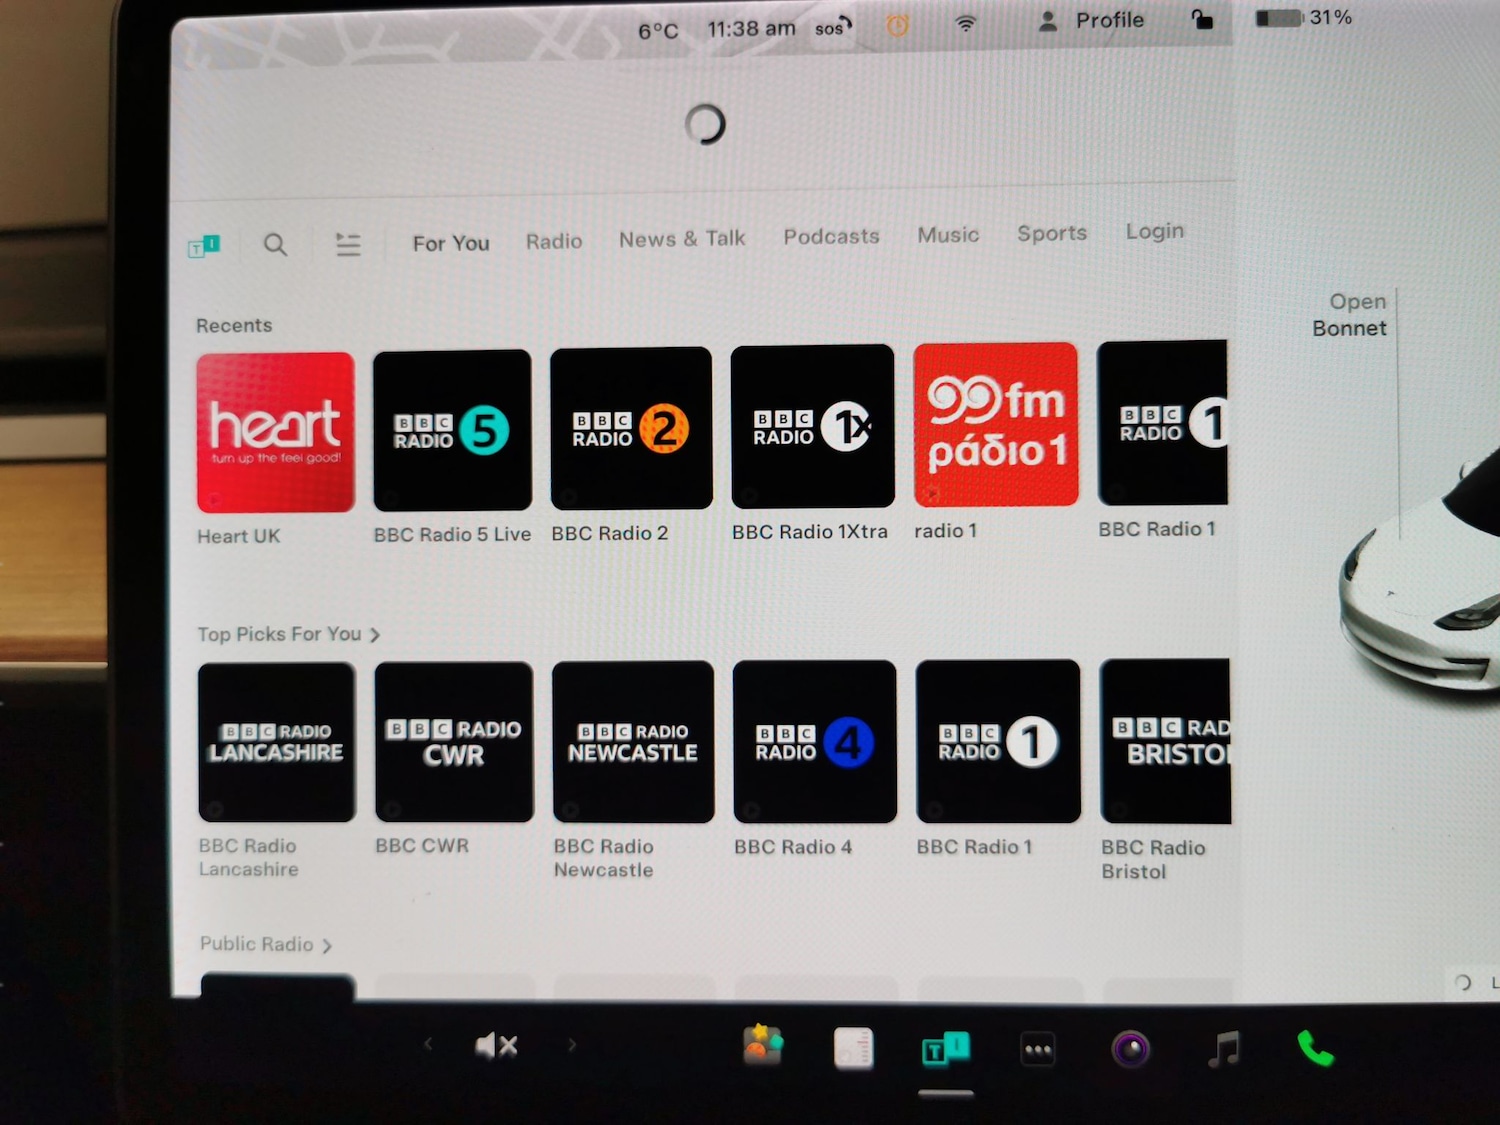The image size is (1500, 1125).
Task: Expand the Public Radio section
Action: [265, 944]
